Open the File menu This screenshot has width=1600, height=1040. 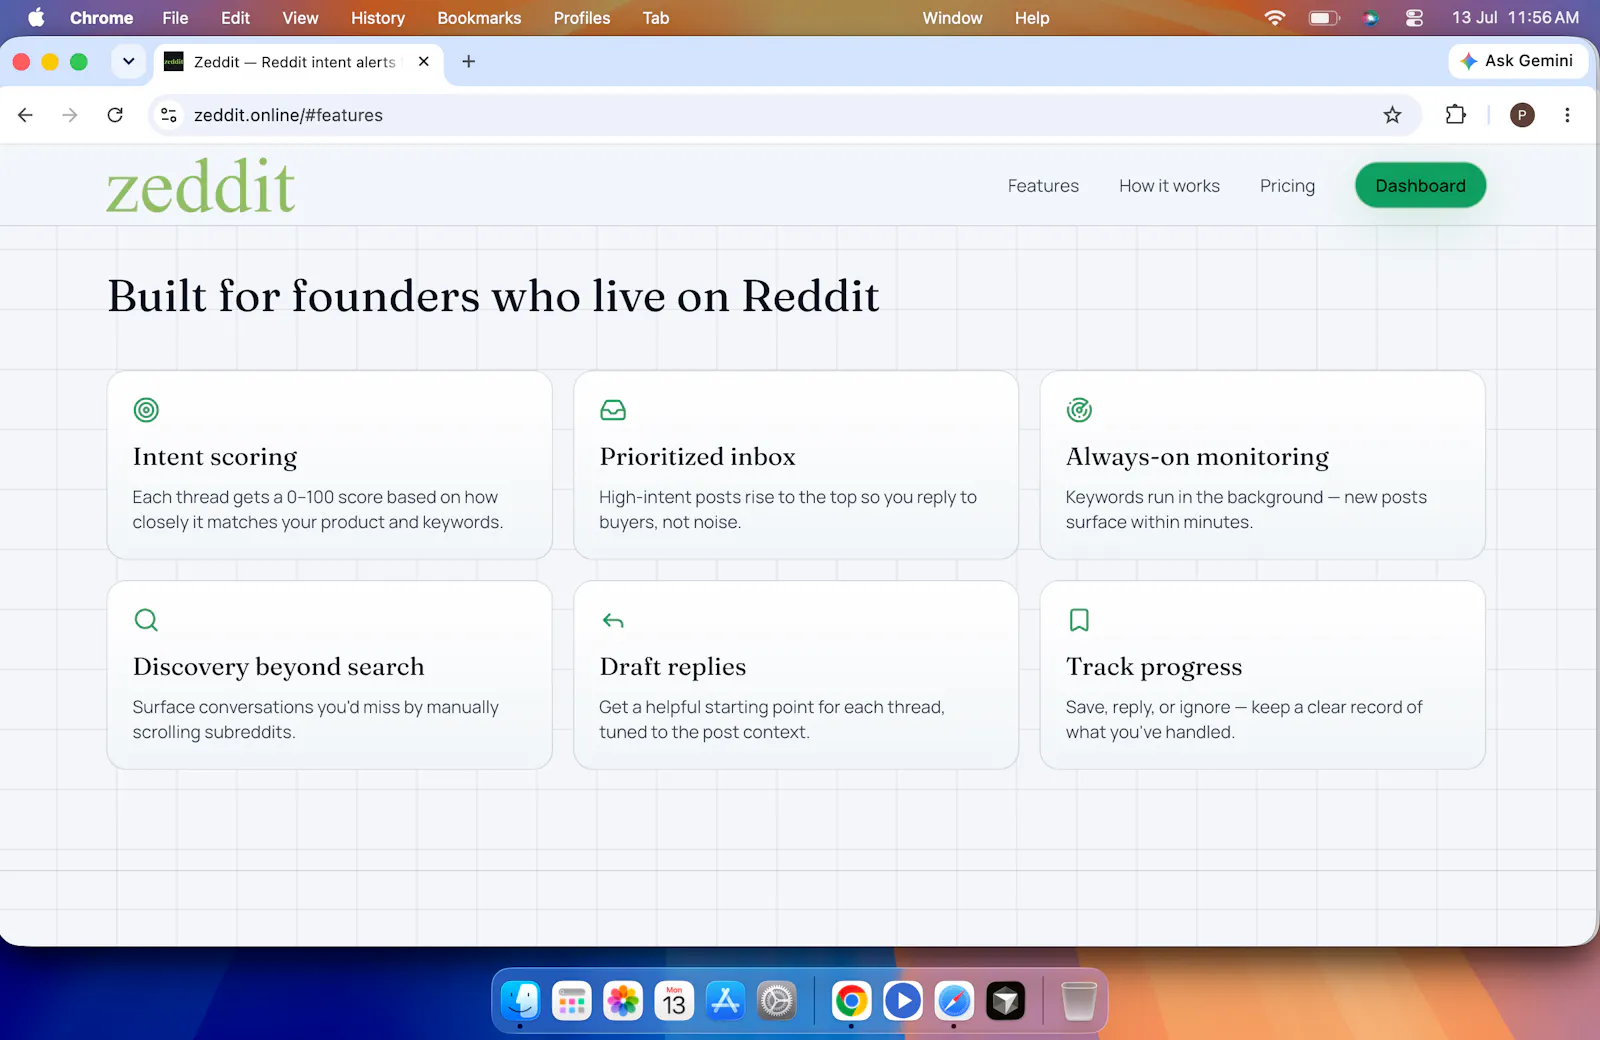click(175, 18)
